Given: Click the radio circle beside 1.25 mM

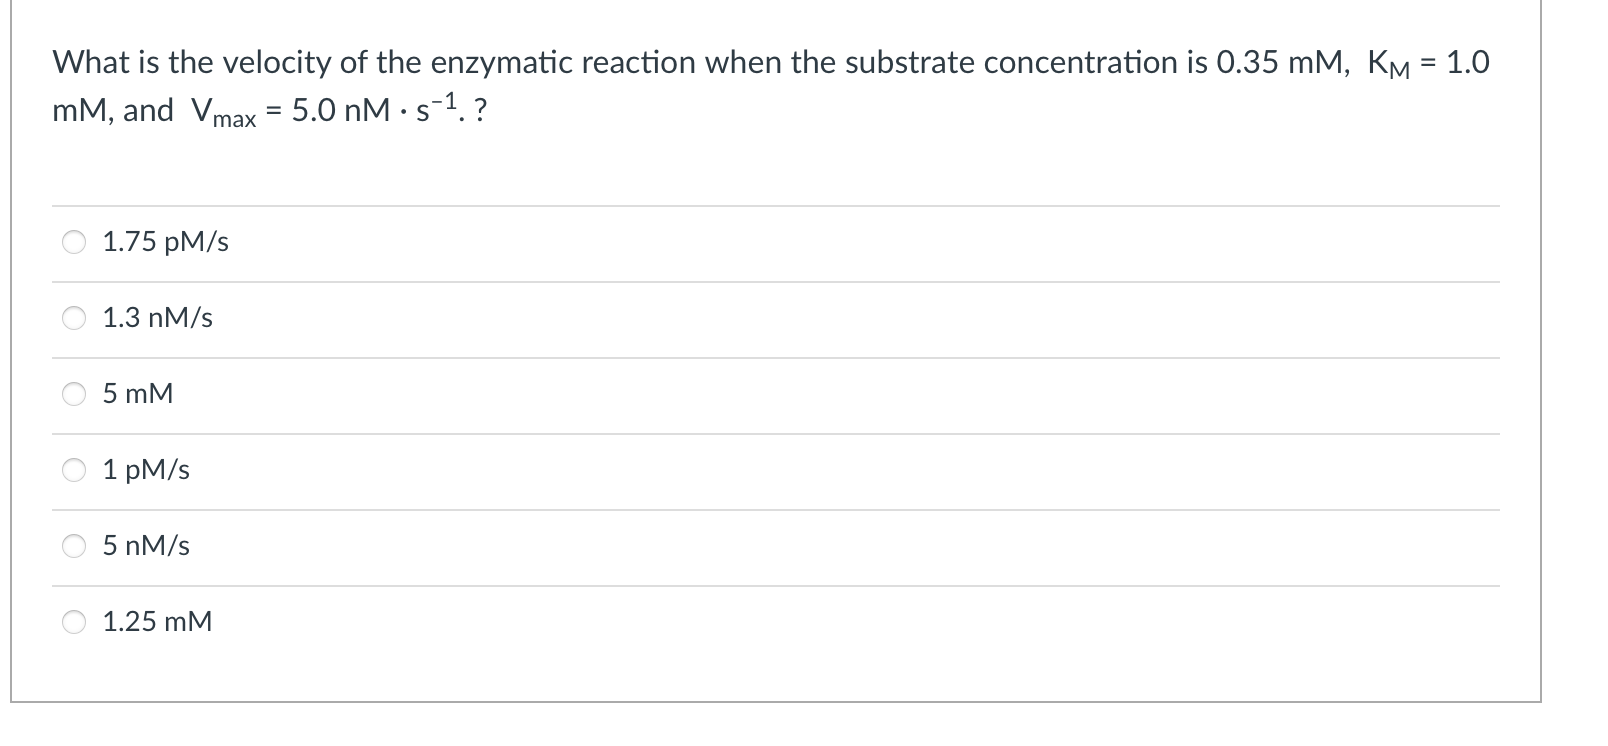Looking at the screenshot, I should [72, 622].
